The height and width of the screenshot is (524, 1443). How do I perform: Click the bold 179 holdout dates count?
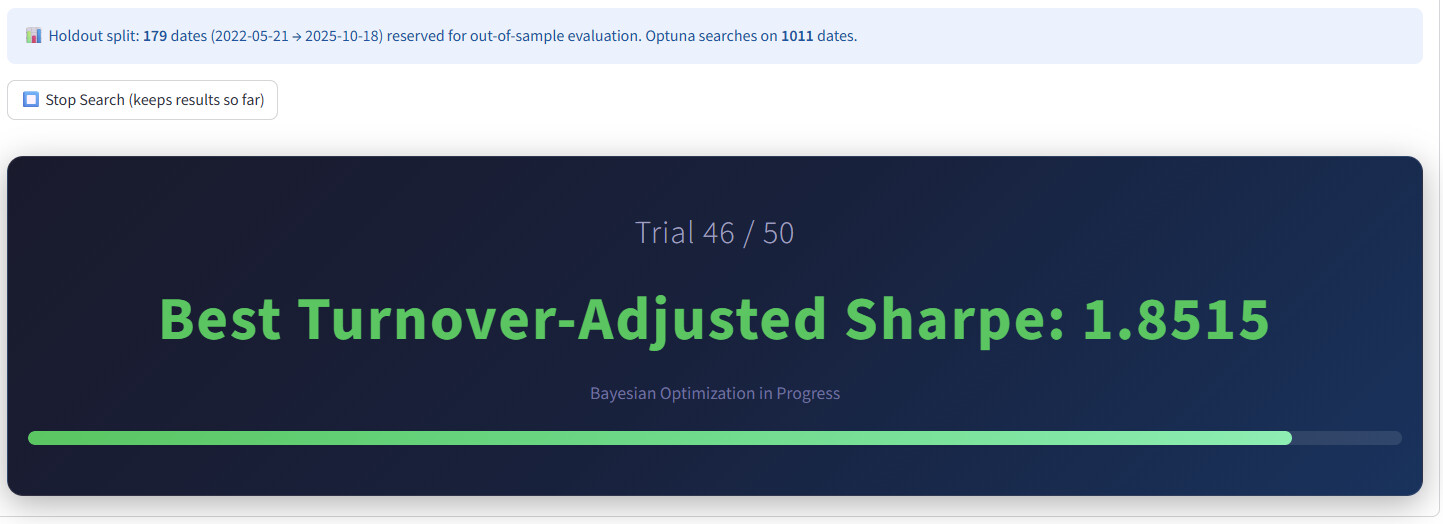click(155, 36)
